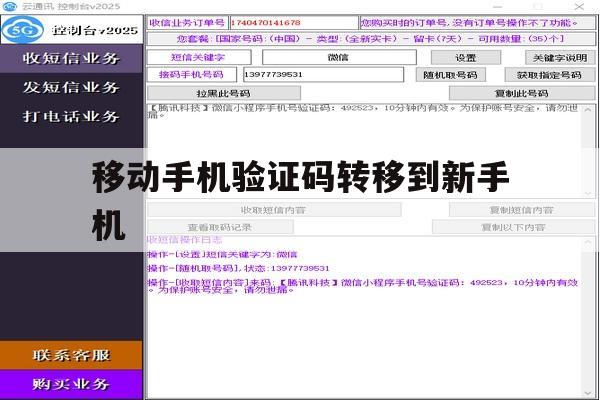
Task: Click log line 操作-[随机取号码]
Action: [238, 268]
